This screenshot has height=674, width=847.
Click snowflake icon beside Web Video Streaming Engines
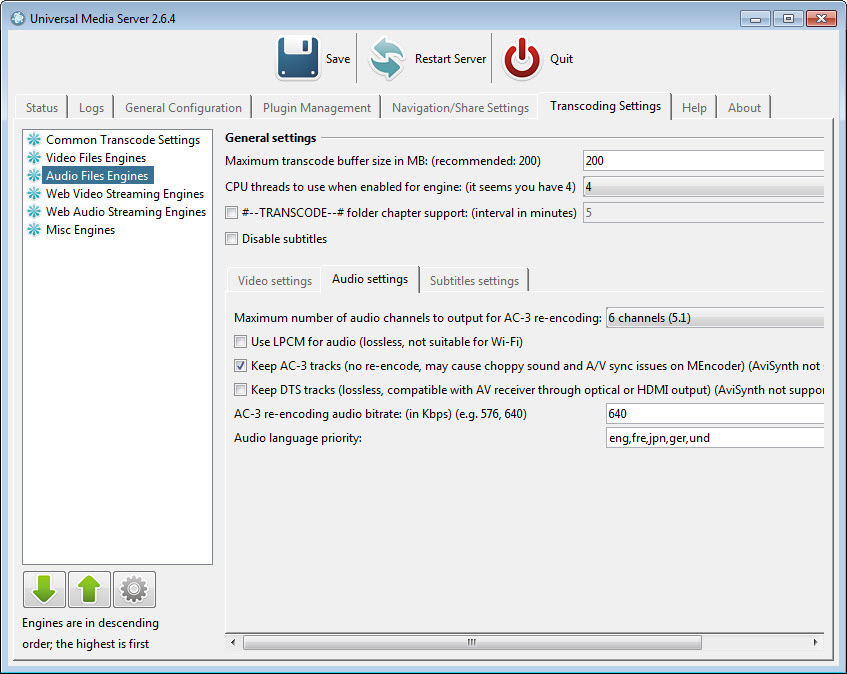(x=34, y=193)
